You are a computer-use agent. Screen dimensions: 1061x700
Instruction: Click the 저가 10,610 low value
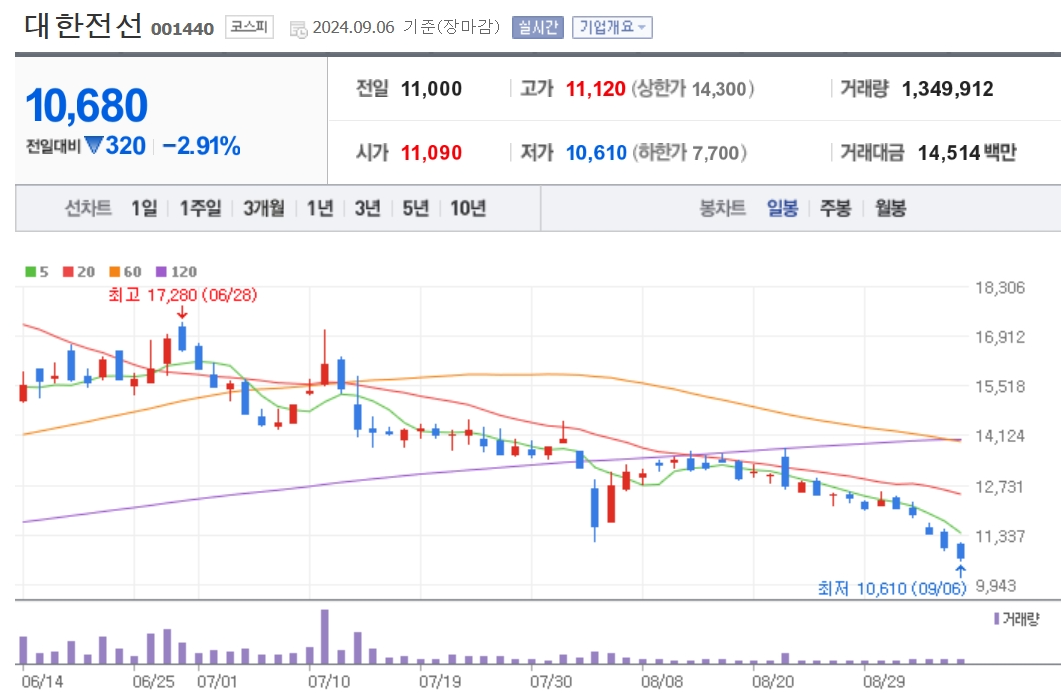point(596,152)
